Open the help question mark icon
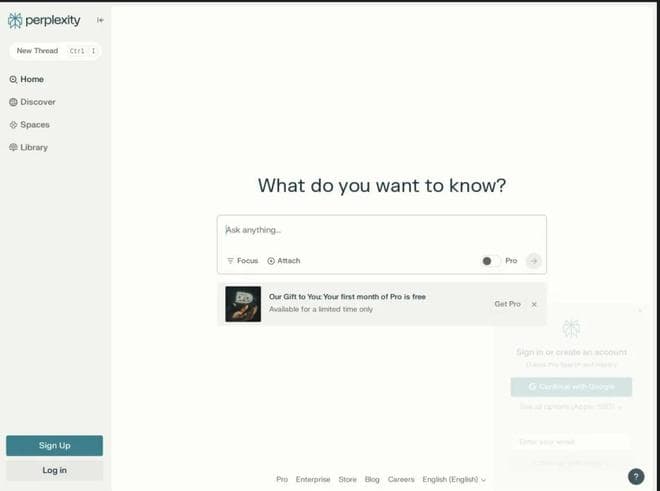The height and width of the screenshot is (491, 660). 636,477
